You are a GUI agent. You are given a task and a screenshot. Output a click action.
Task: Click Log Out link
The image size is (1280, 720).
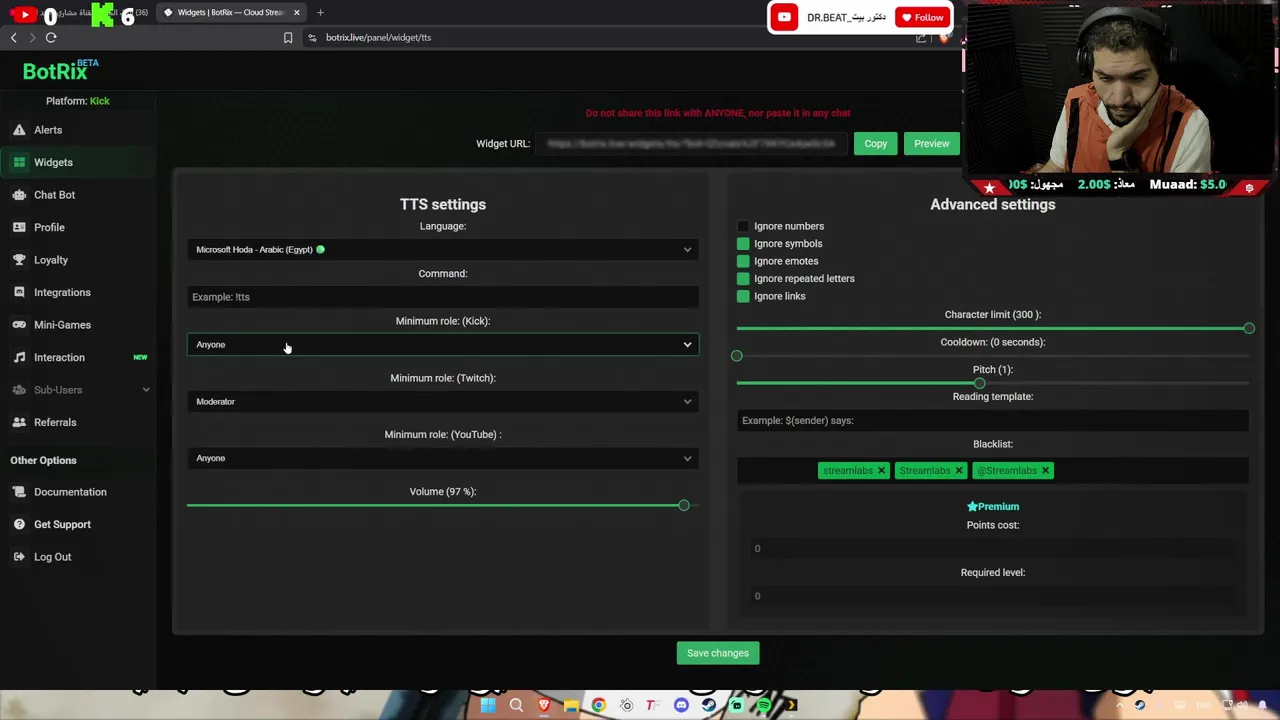52,557
